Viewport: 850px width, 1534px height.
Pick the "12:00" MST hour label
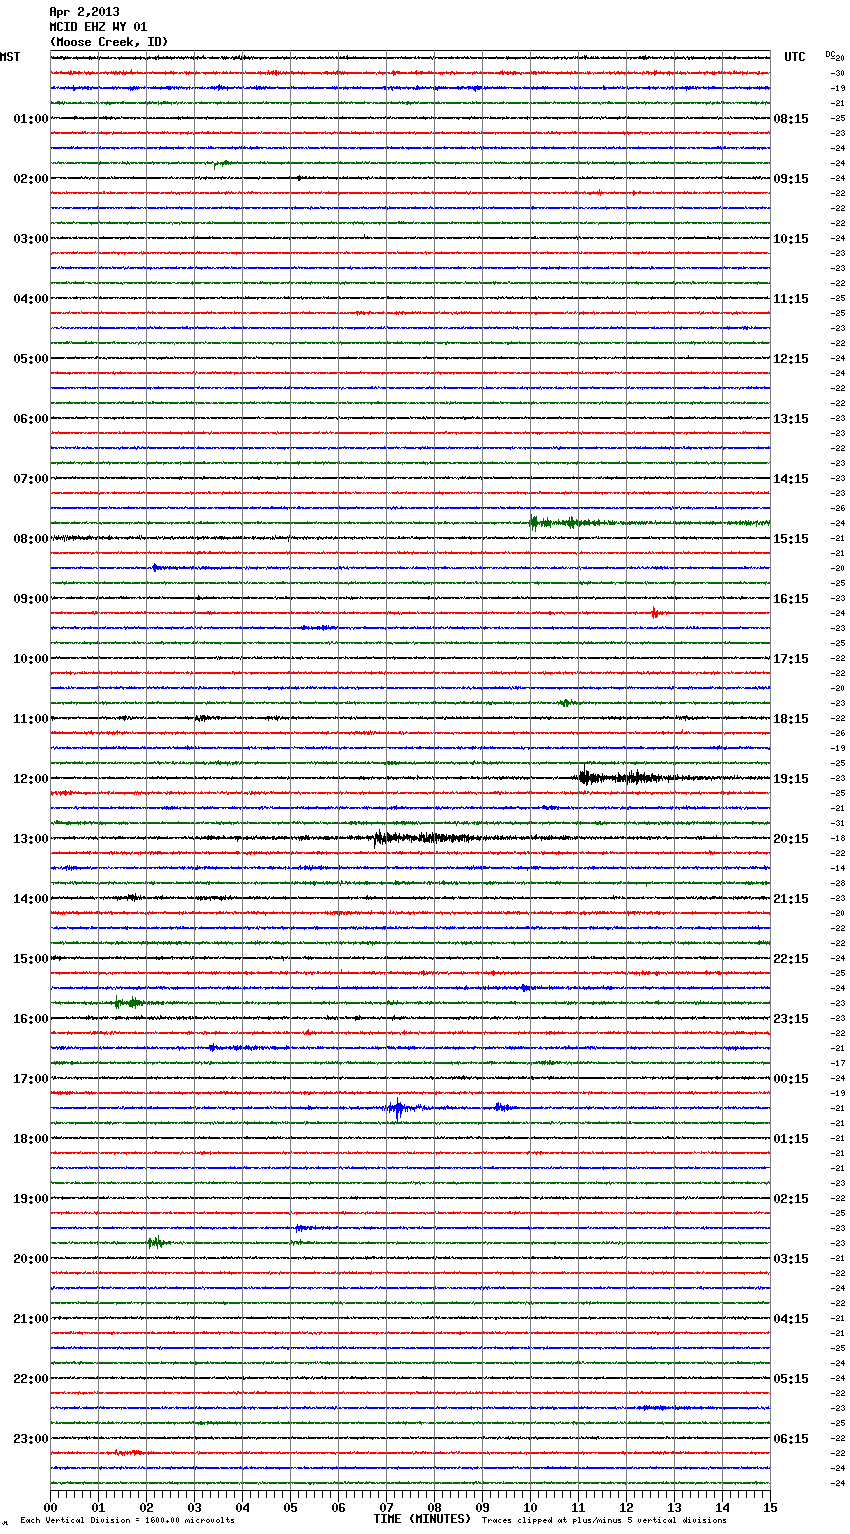tap(30, 779)
